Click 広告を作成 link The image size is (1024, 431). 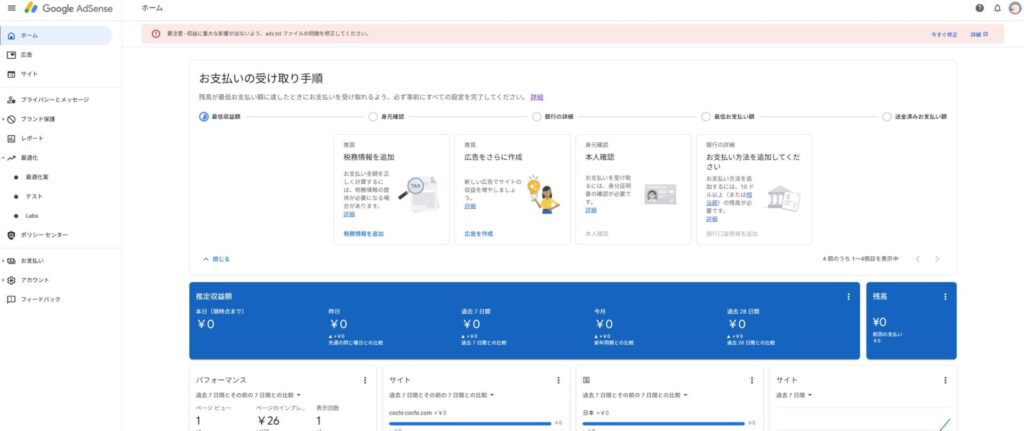[479, 233]
